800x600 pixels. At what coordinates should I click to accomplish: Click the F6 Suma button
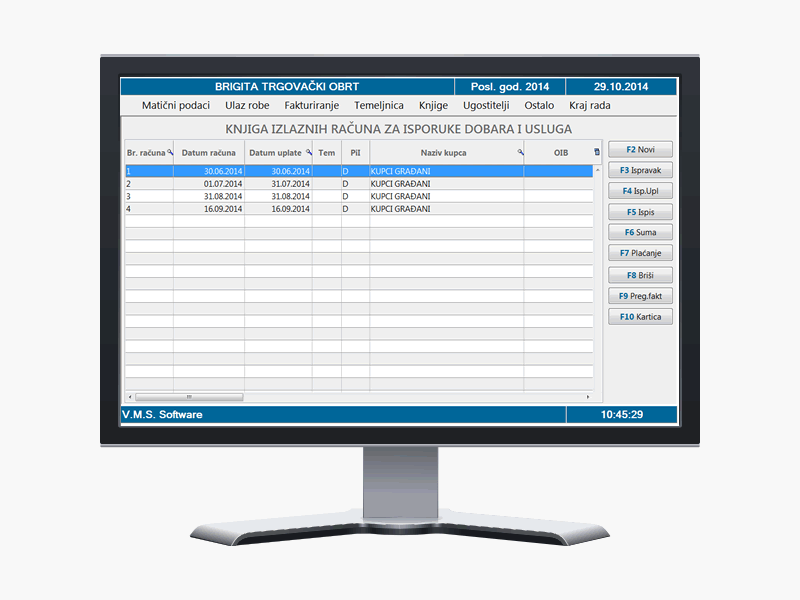tap(640, 232)
